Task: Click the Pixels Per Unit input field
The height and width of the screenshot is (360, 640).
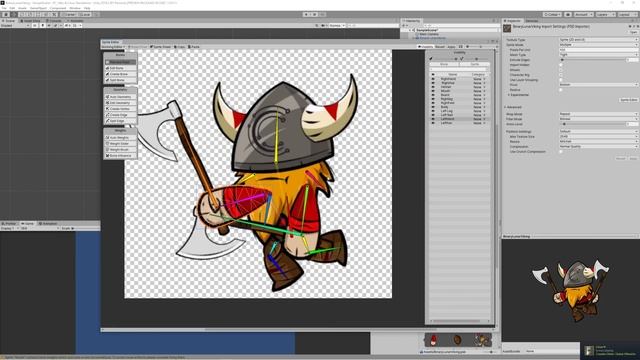Action: (x=598, y=50)
